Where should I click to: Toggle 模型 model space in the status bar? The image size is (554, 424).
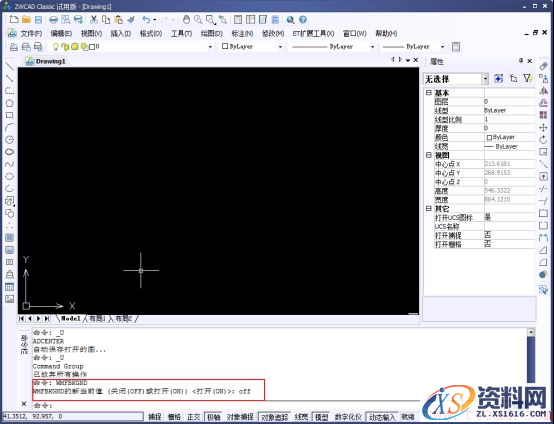coord(322,417)
